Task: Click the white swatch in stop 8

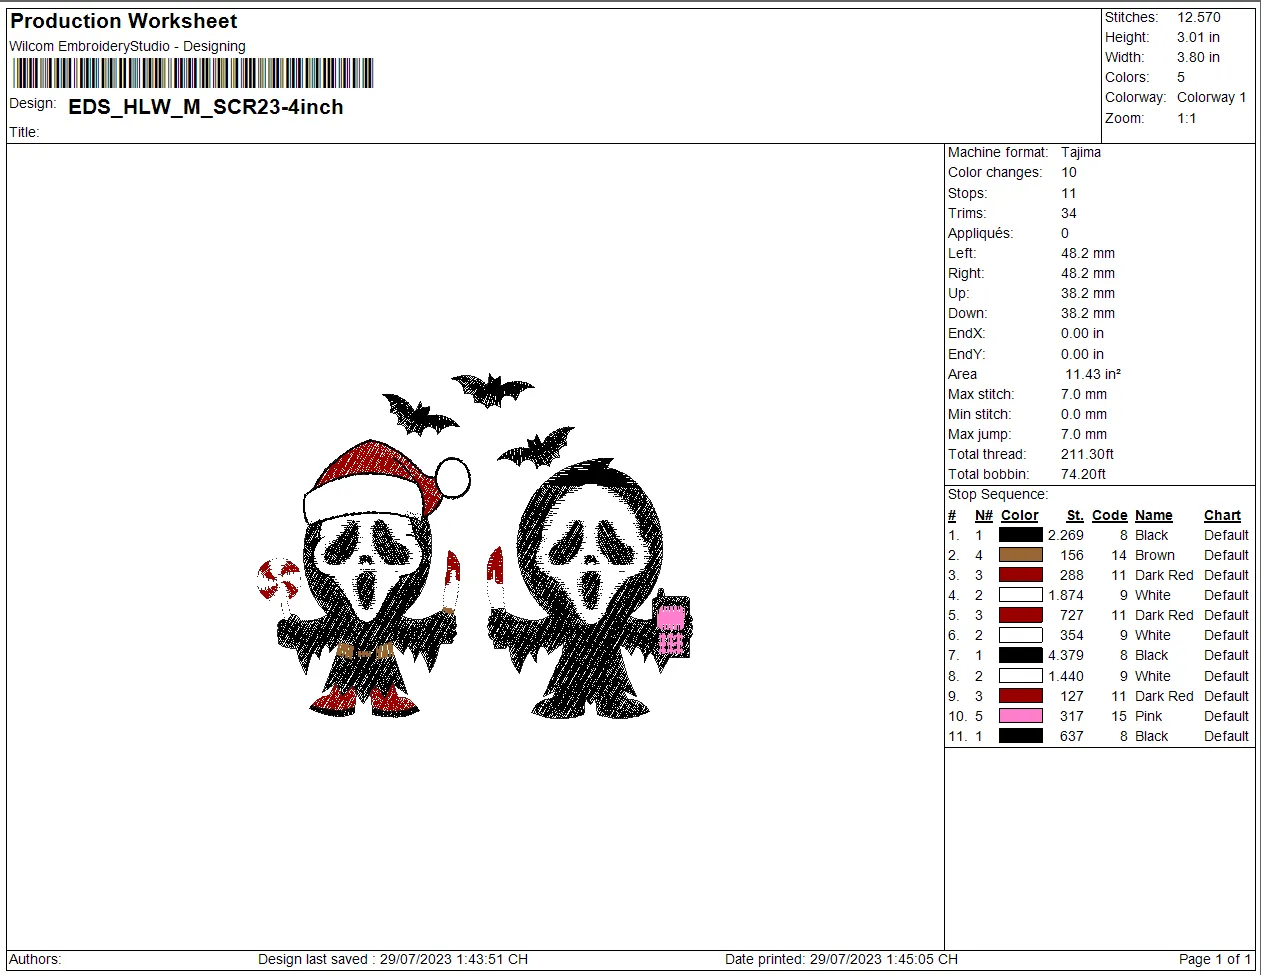Action: (x=1021, y=676)
